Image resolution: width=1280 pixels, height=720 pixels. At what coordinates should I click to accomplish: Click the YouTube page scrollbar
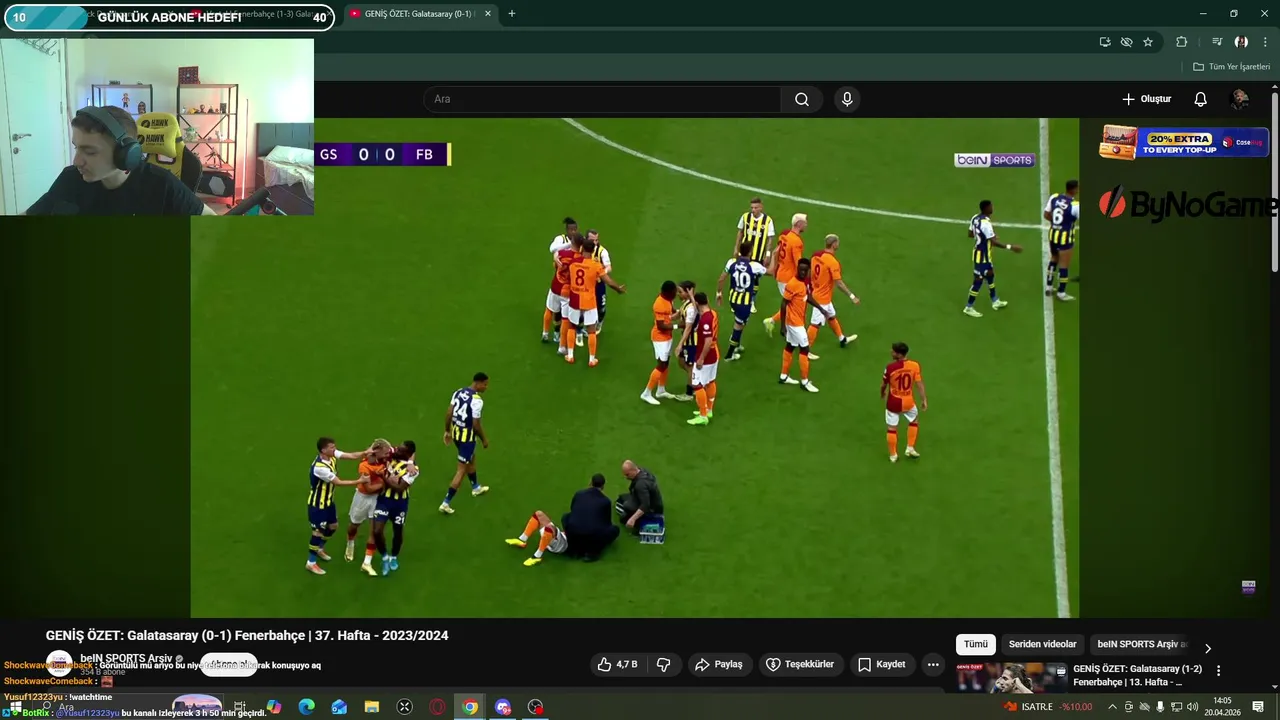pos(1274,180)
